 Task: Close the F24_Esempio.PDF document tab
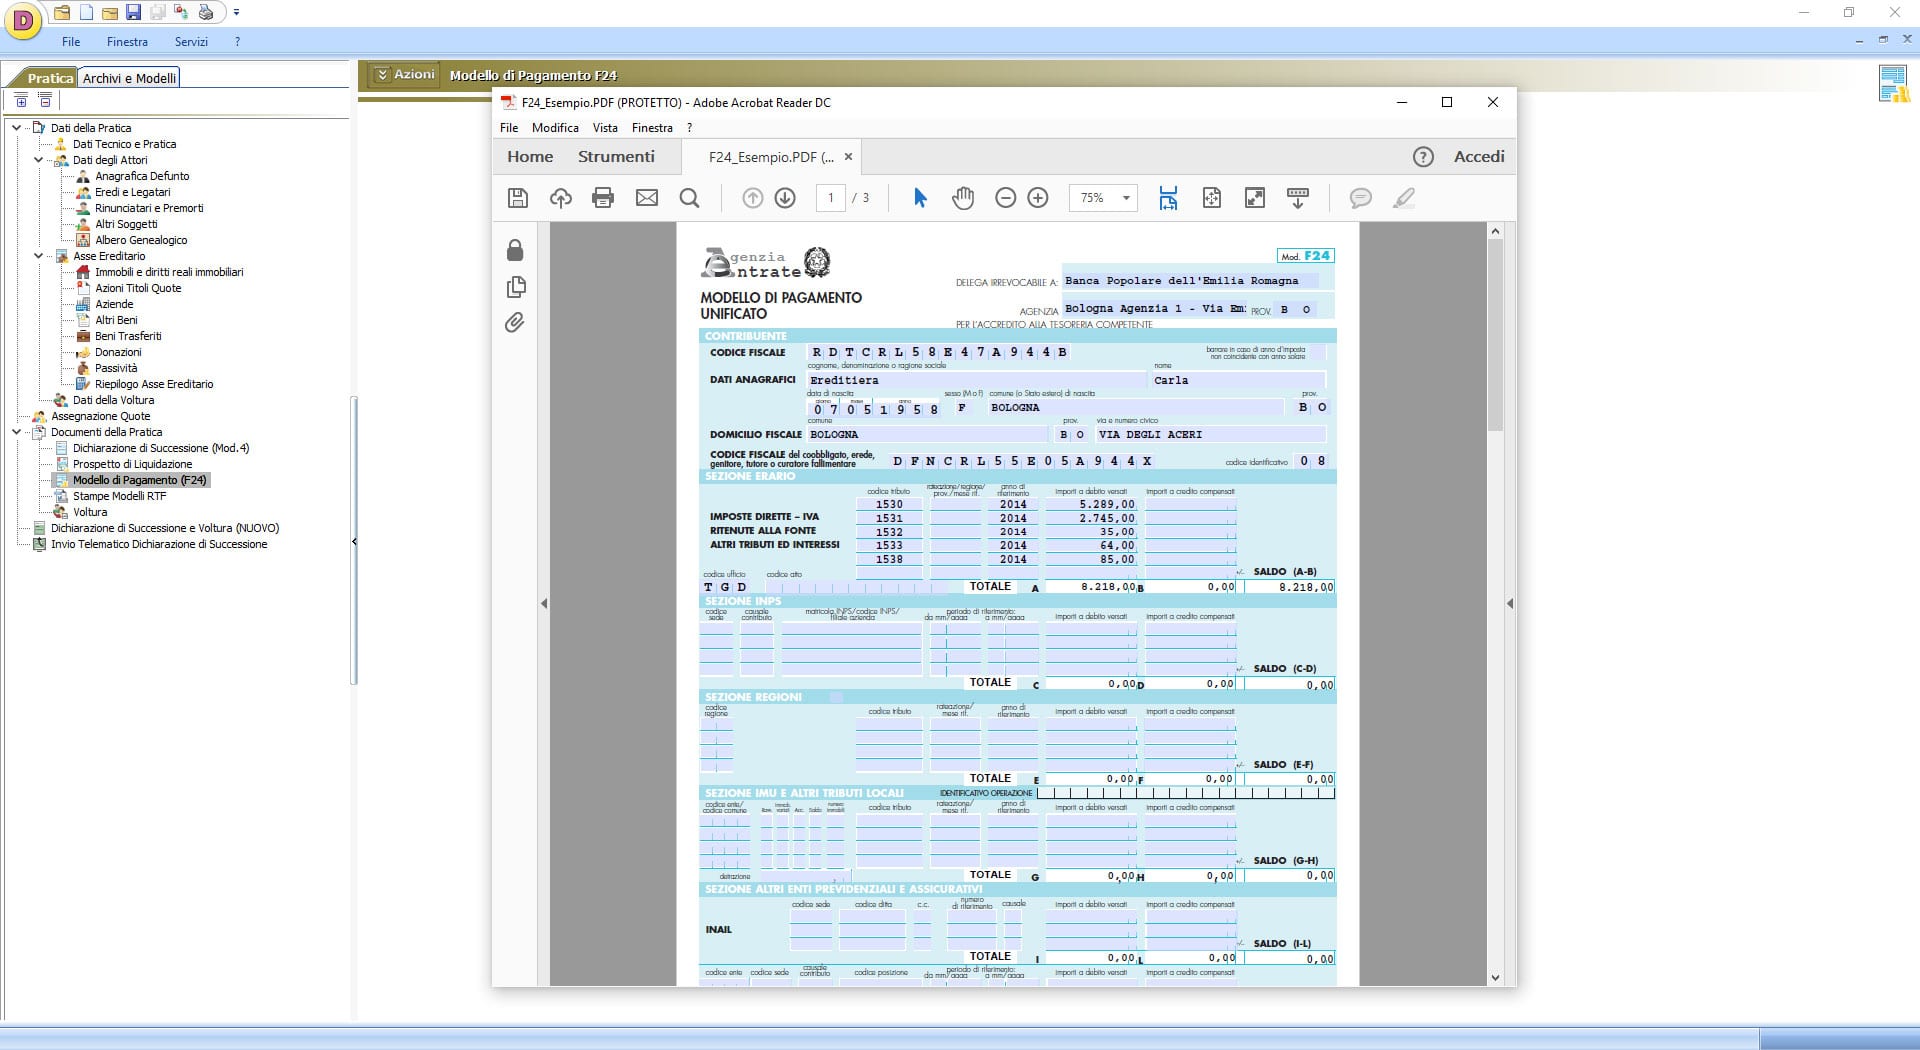point(848,157)
